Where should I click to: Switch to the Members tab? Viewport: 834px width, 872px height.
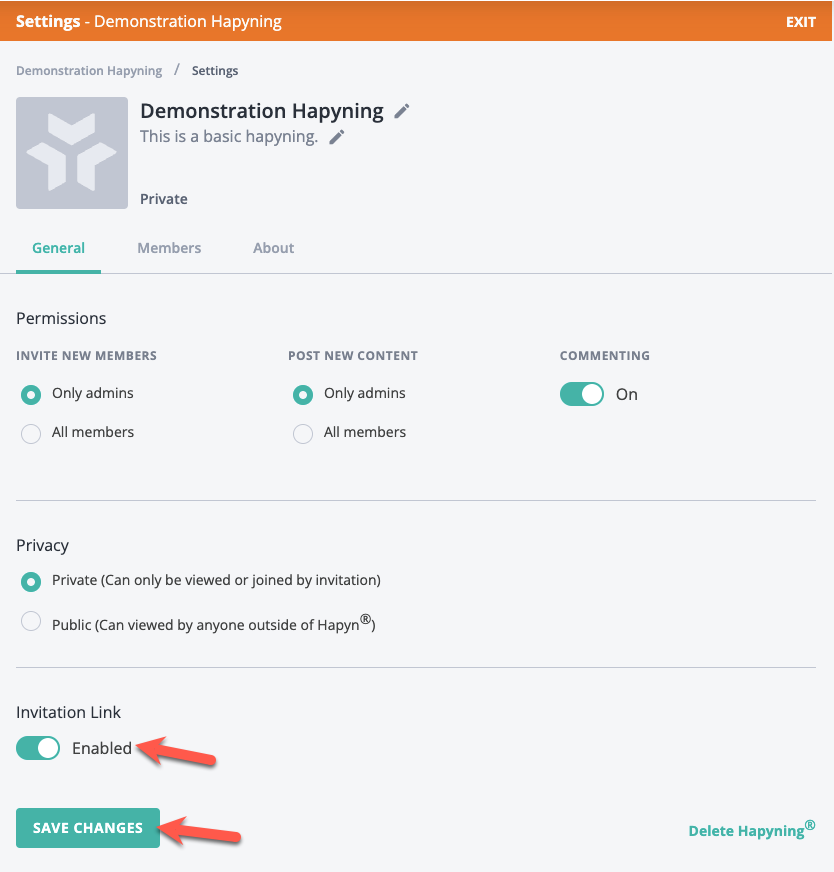[x=169, y=248]
